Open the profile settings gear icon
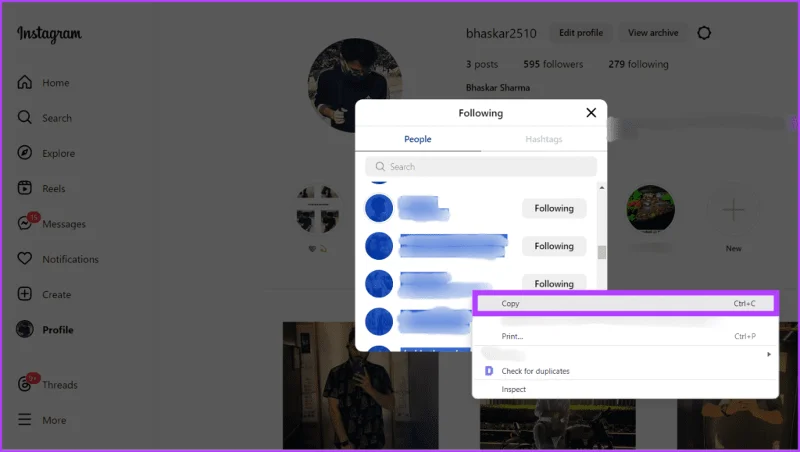 pos(704,33)
